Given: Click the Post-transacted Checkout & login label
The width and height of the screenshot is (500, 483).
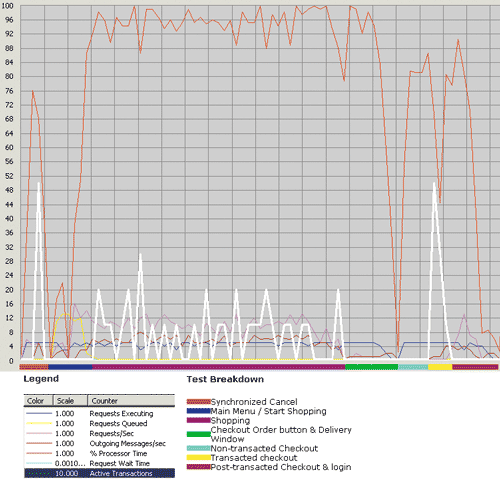Looking at the screenshot, I should [281, 467].
